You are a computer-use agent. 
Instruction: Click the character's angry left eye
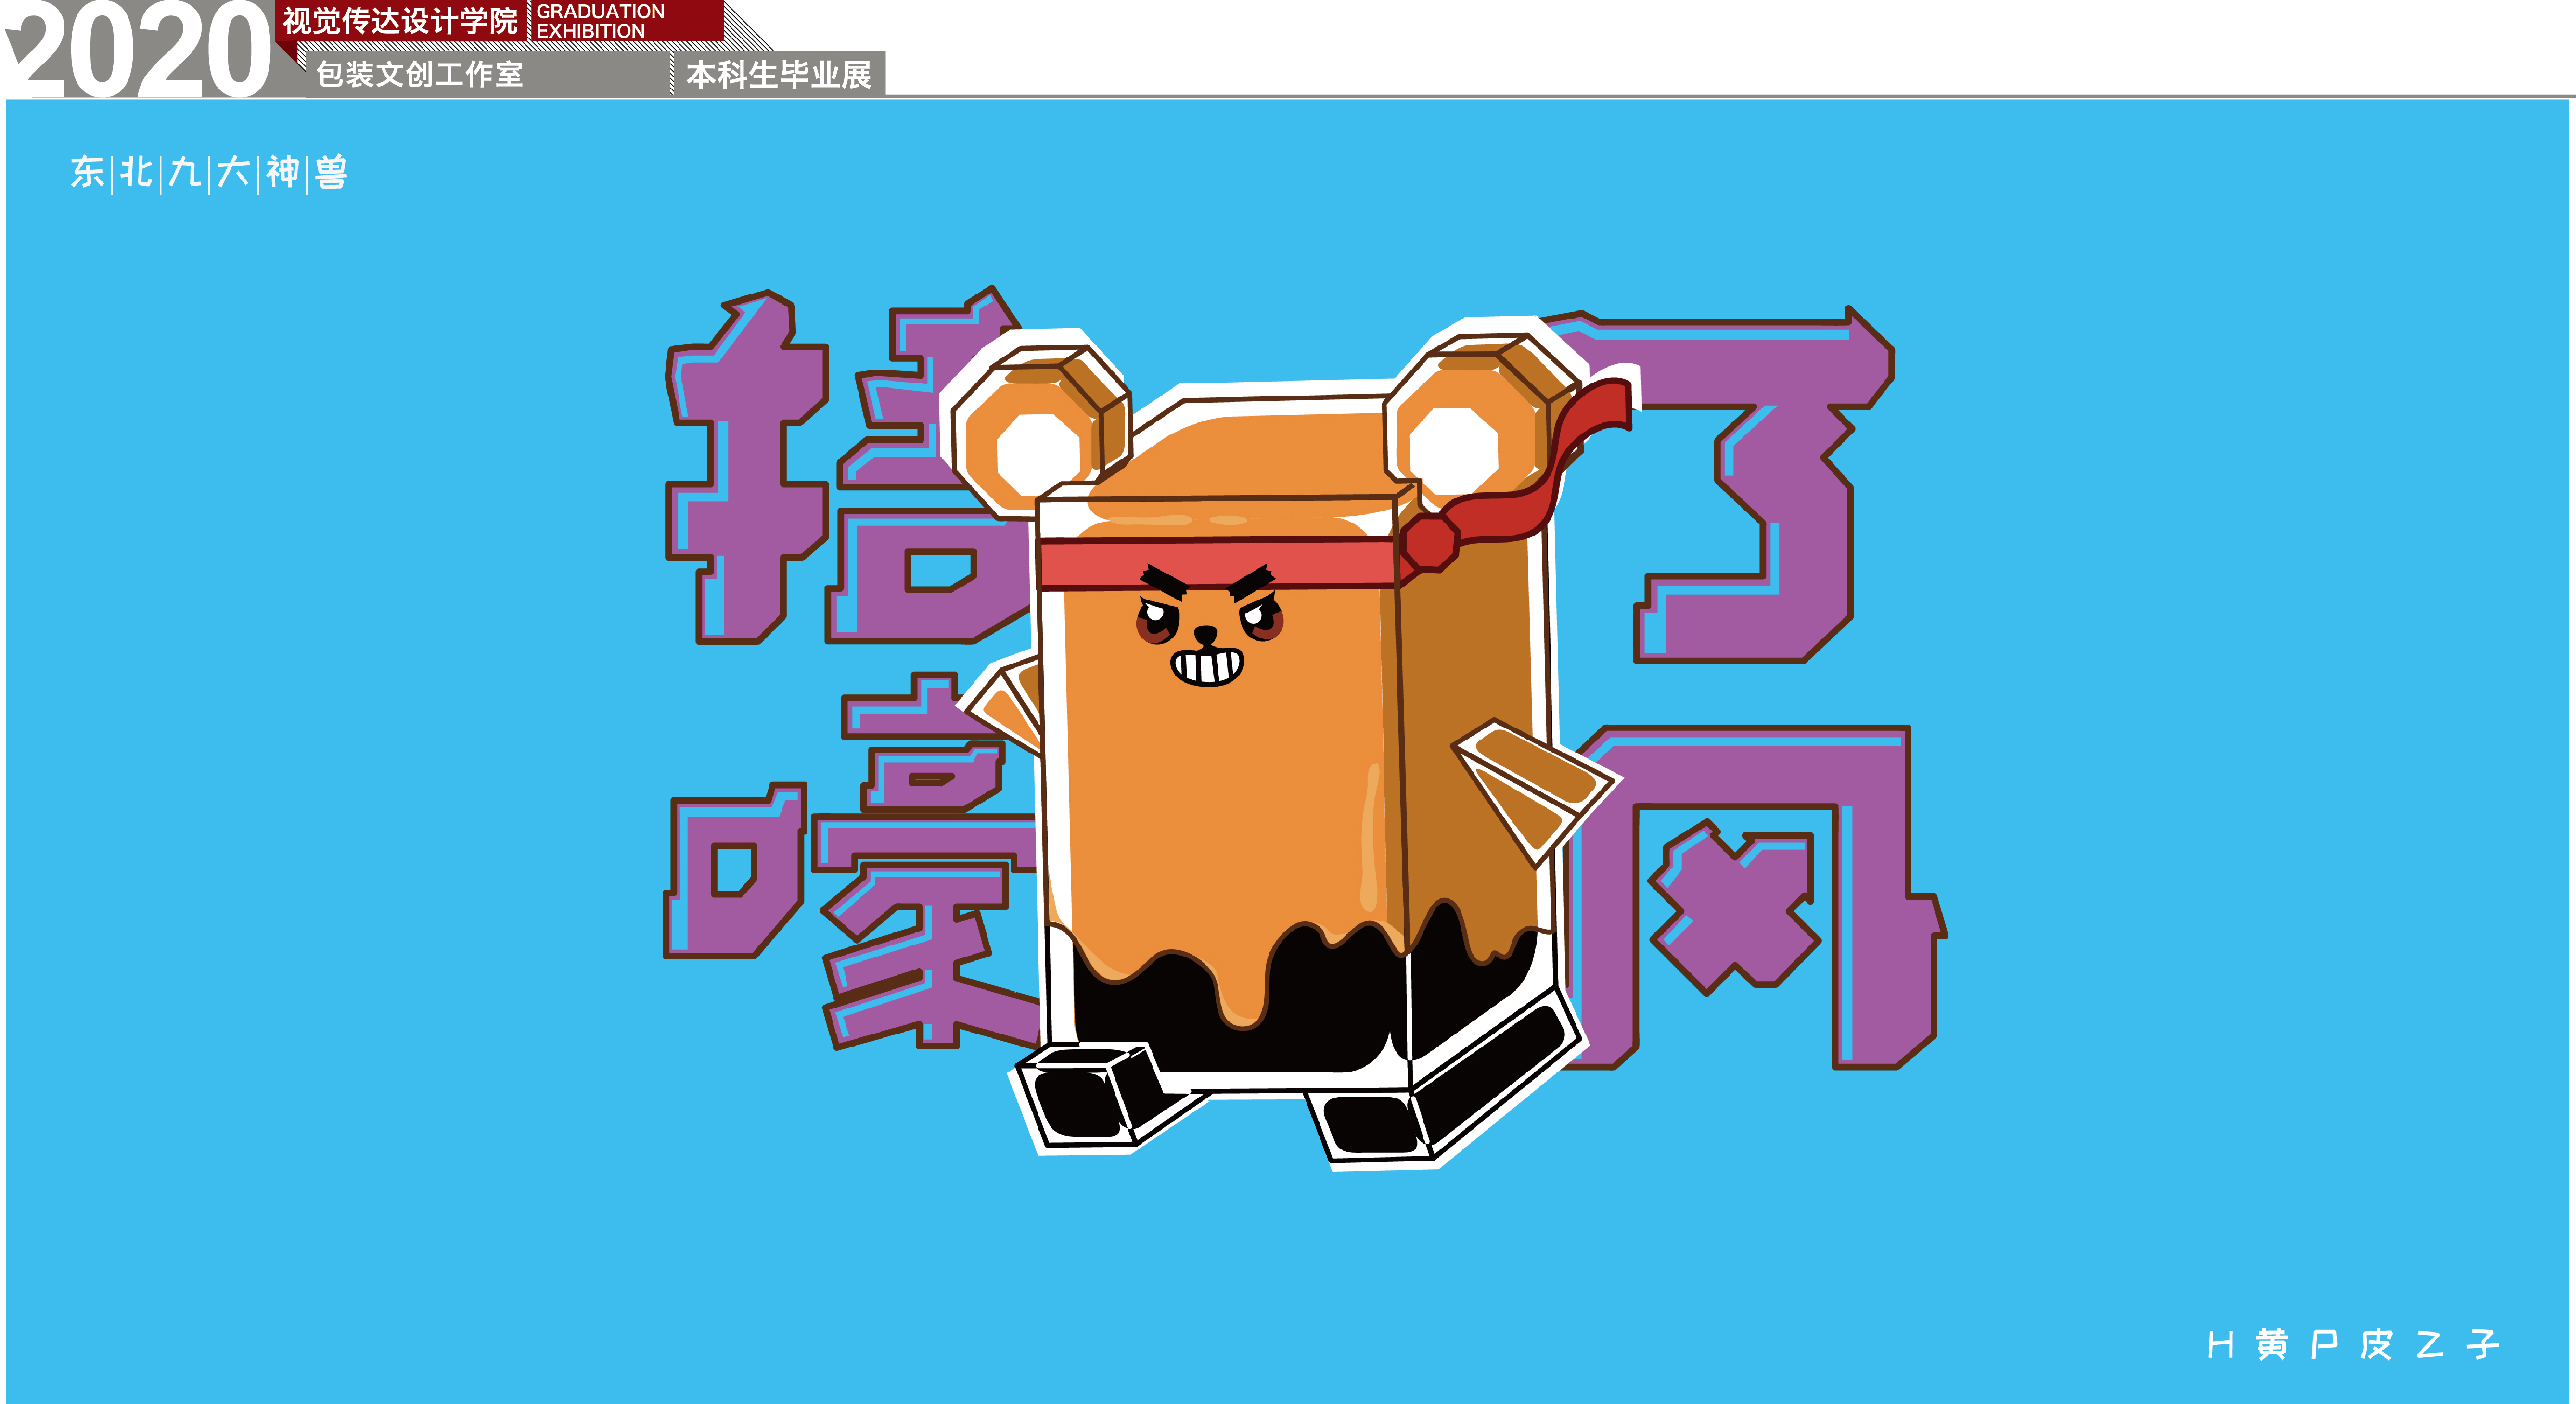1157,622
